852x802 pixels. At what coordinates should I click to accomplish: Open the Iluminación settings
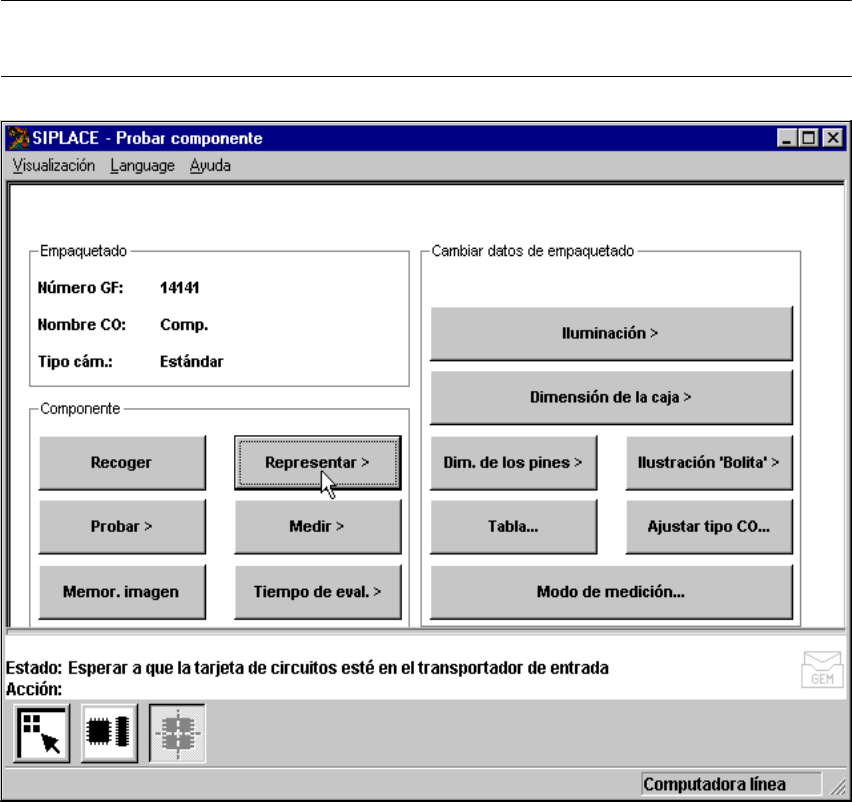tap(610, 333)
